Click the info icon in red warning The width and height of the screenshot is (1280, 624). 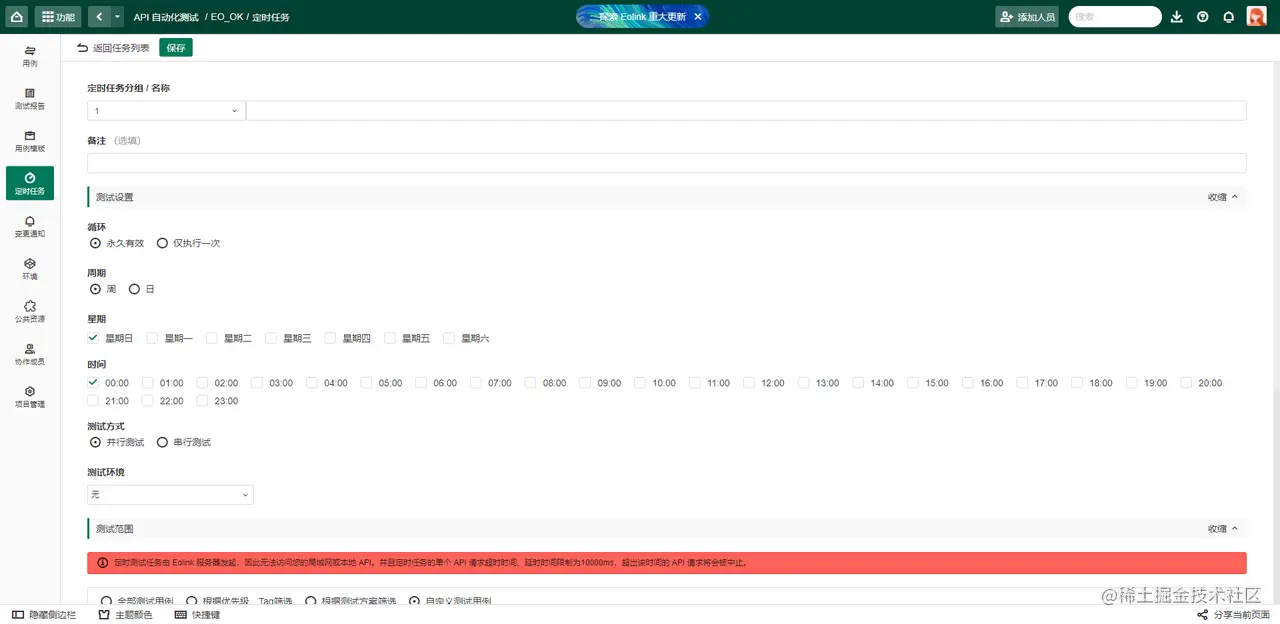pos(102,563)
